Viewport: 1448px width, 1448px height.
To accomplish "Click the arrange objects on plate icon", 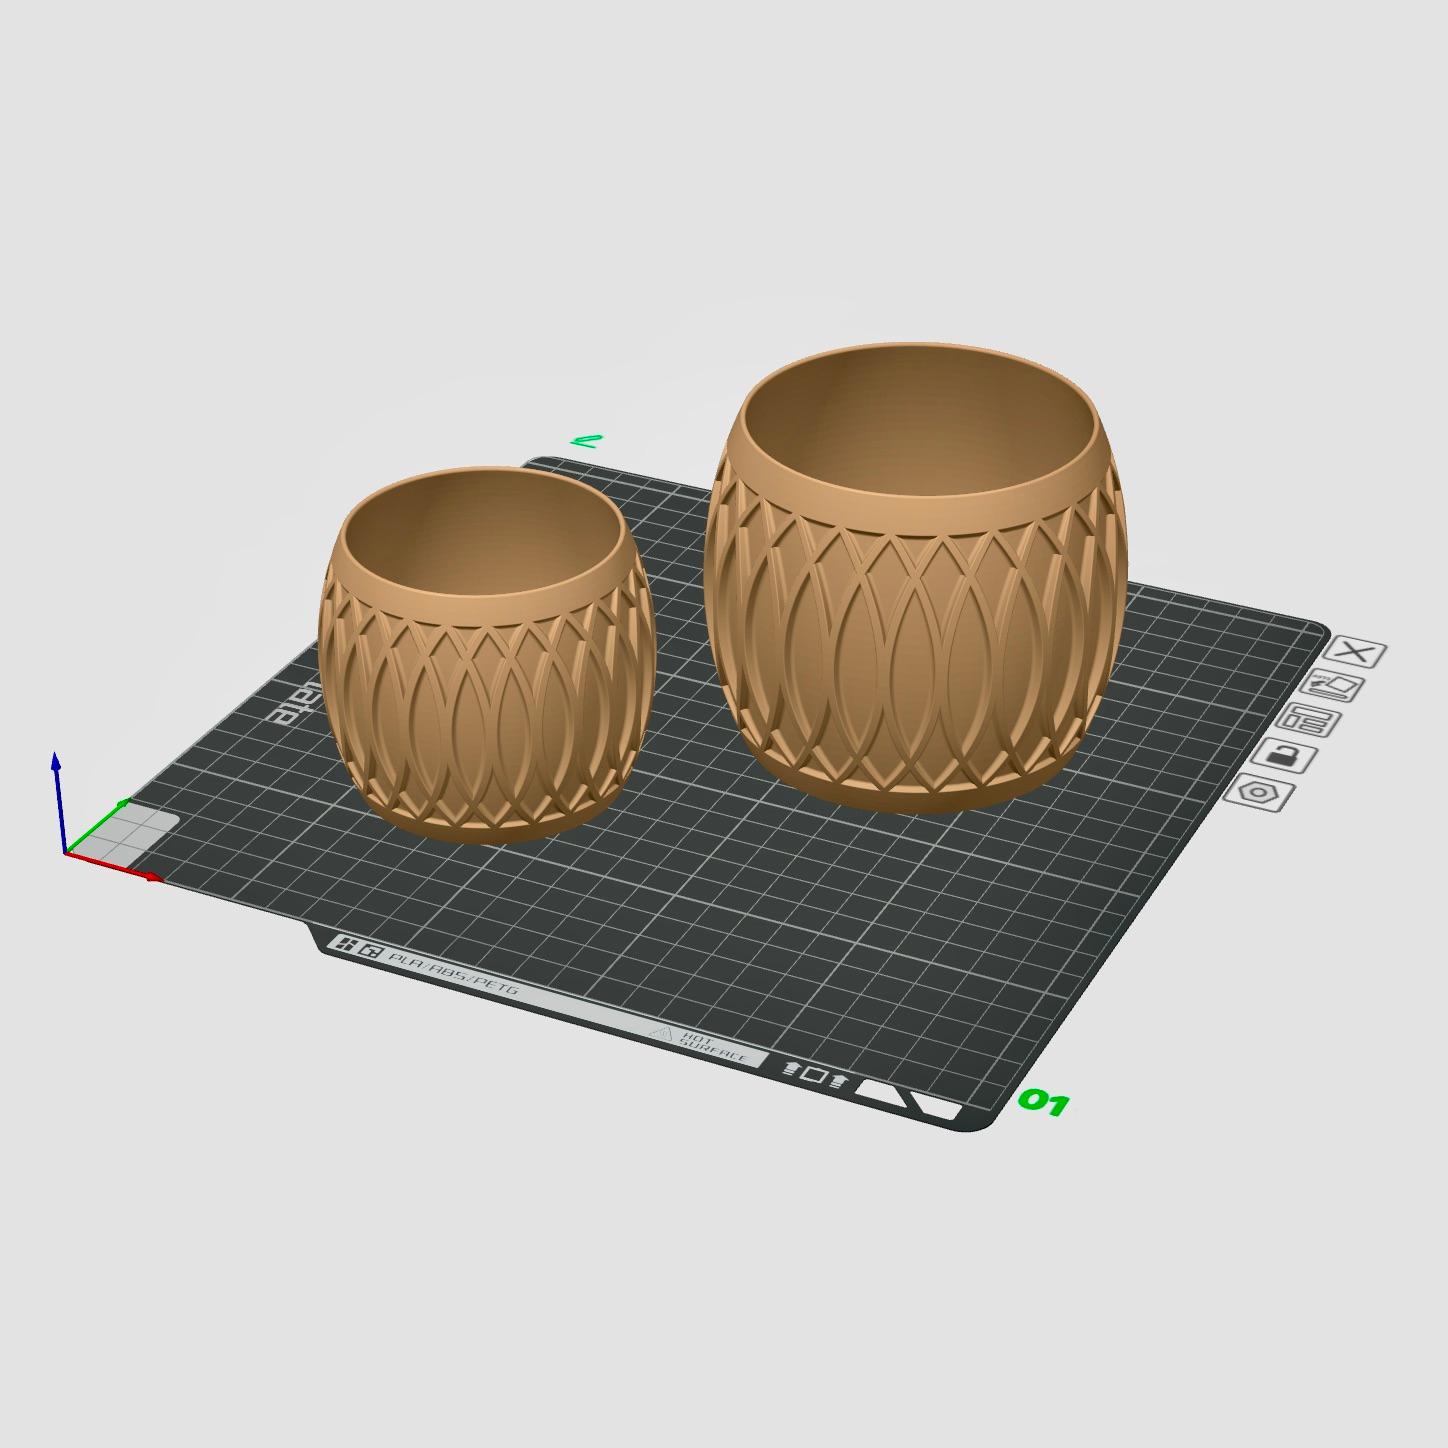I will pos(1310,720).
